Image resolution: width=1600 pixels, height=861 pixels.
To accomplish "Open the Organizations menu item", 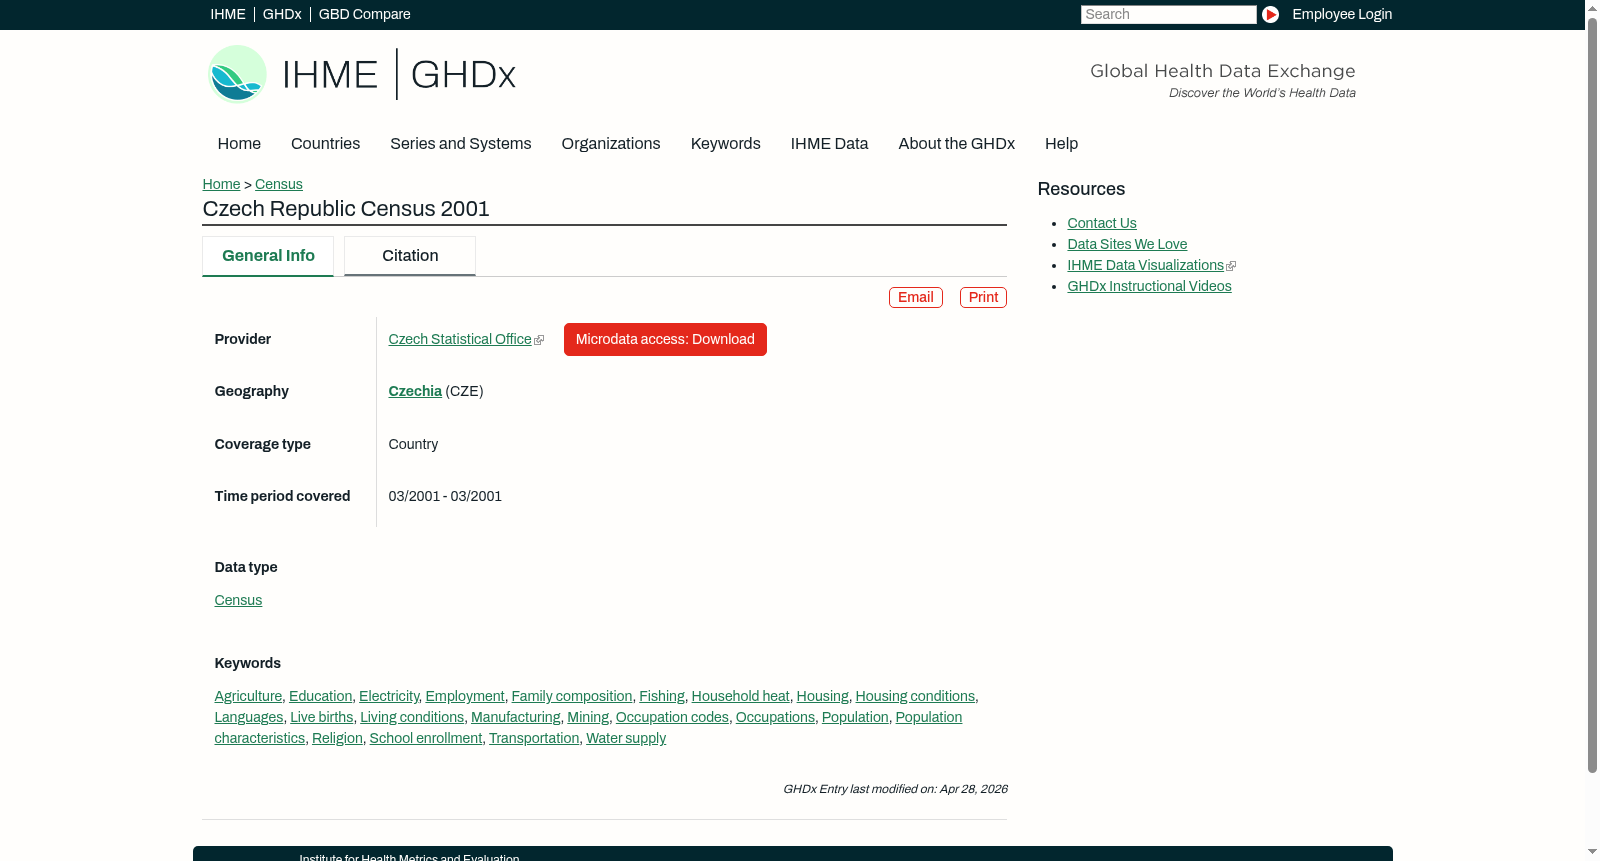I will tap(611, 144).
